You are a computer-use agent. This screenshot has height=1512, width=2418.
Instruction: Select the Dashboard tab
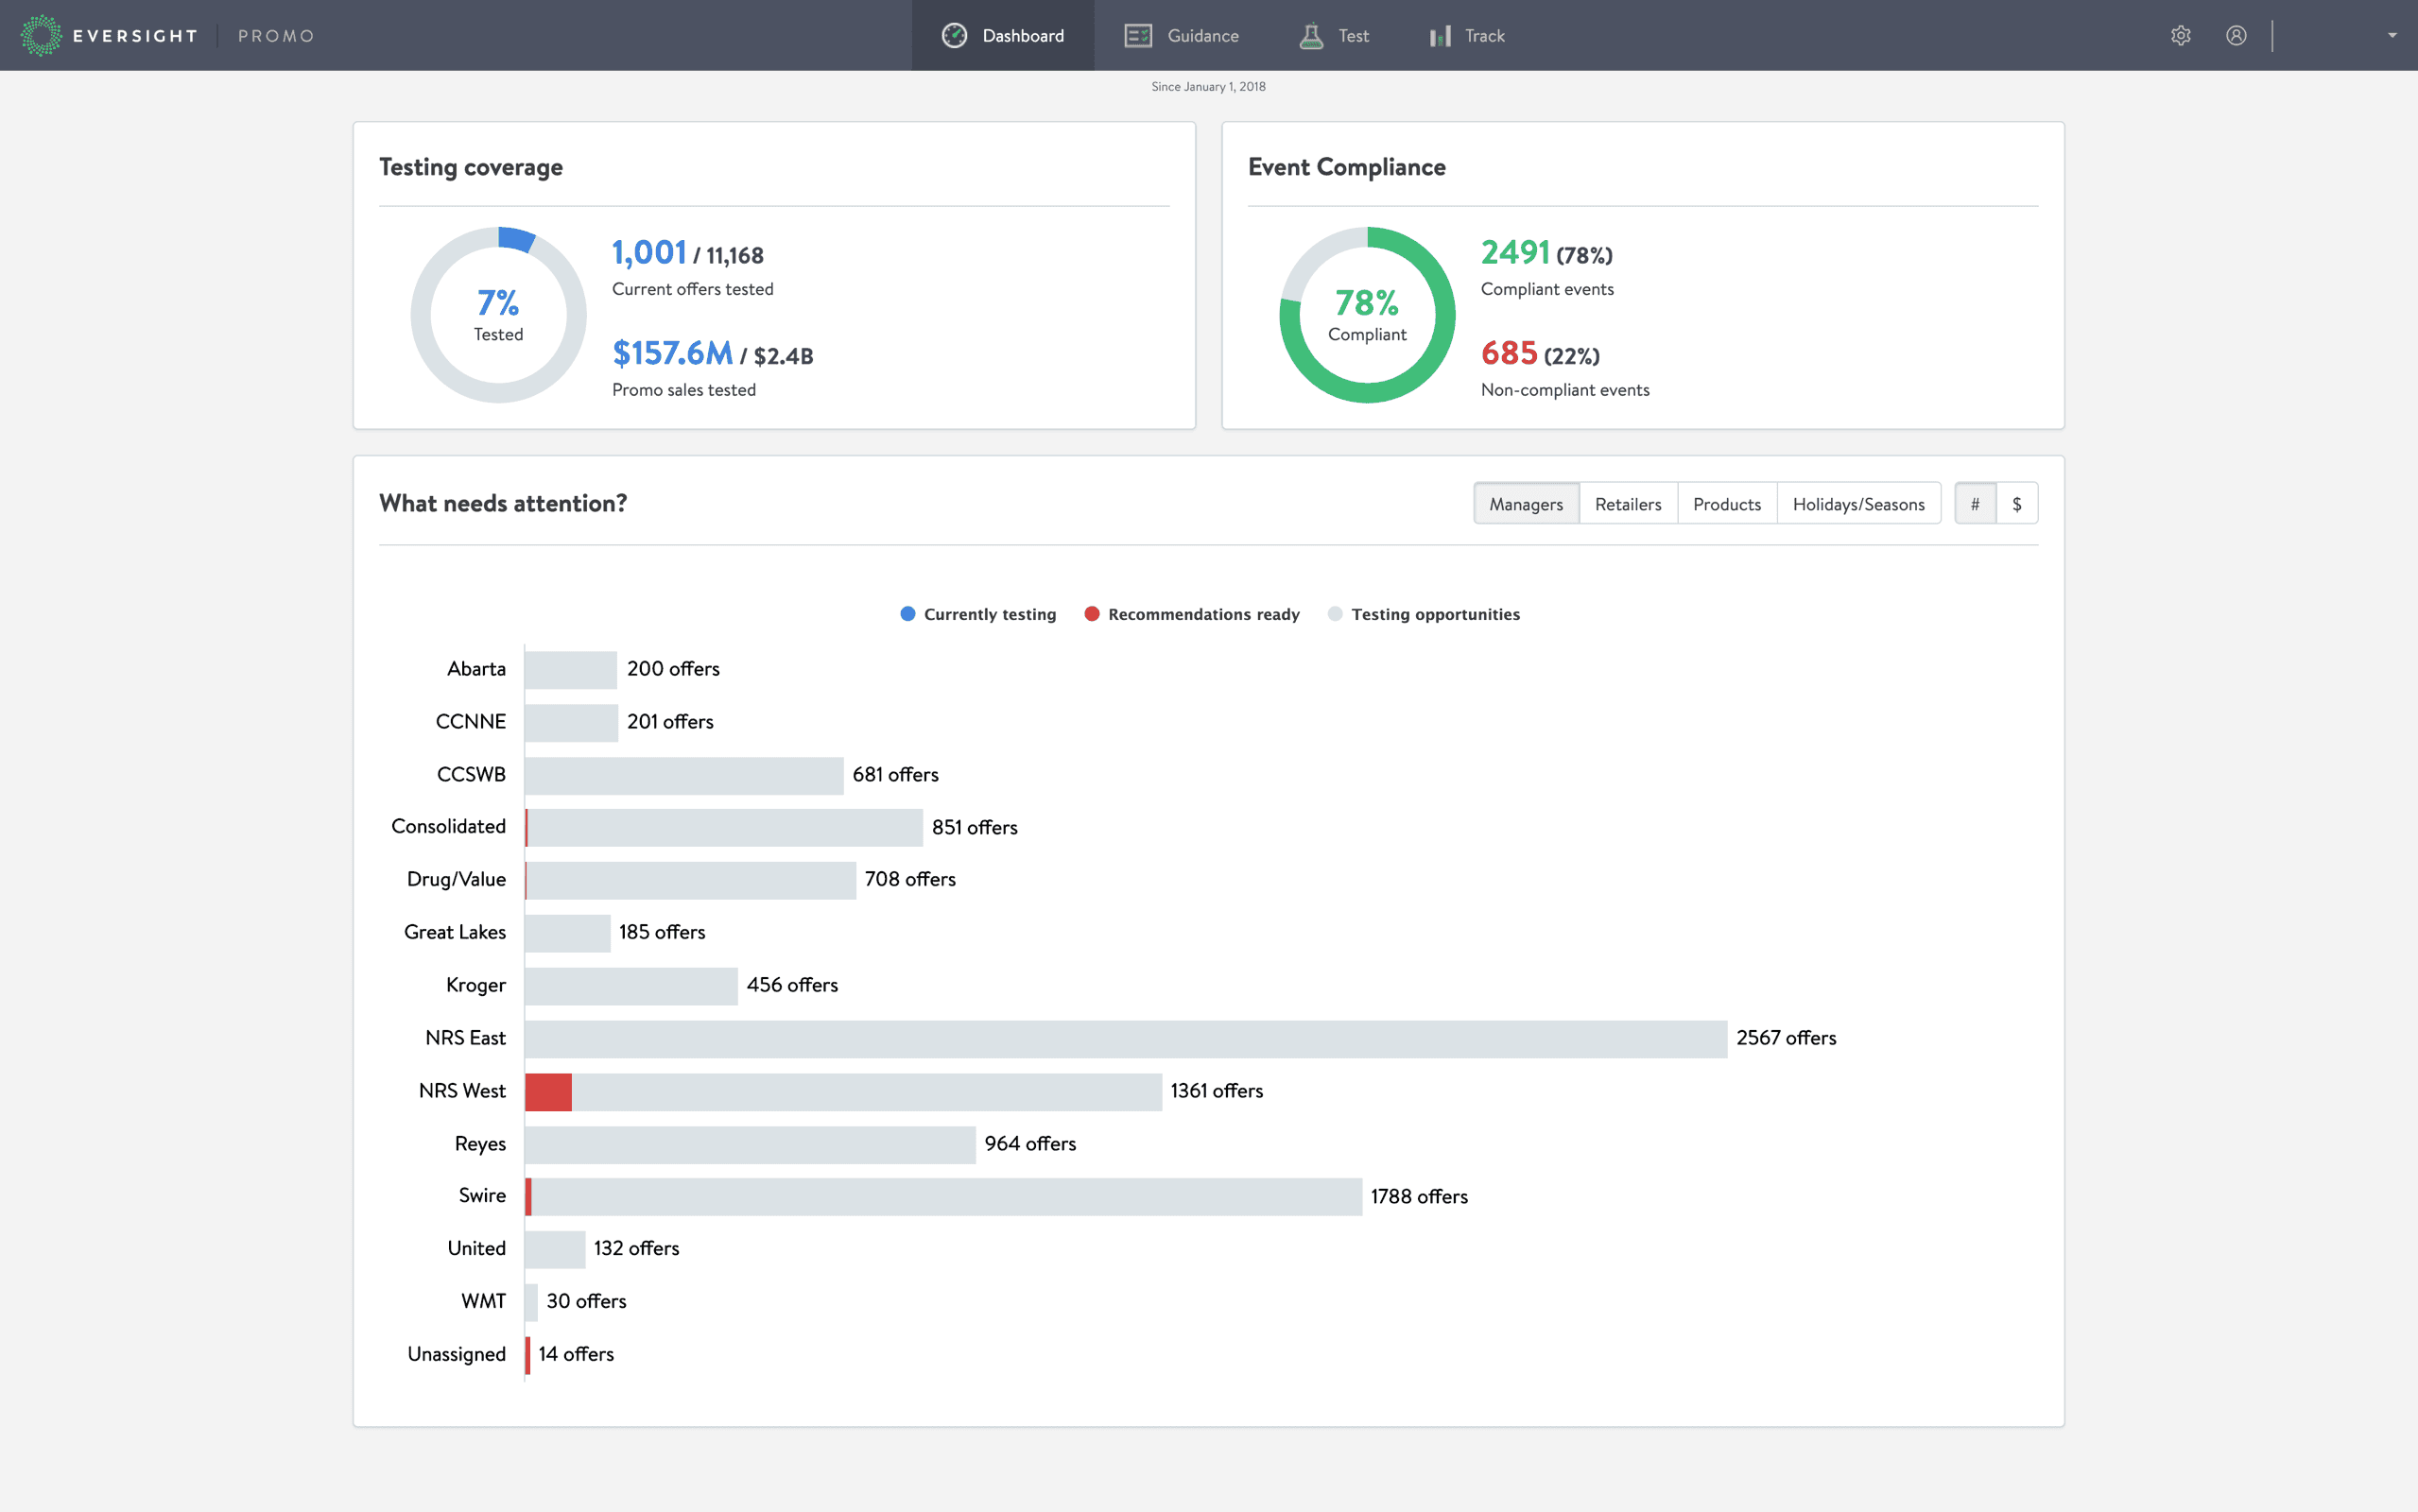click(x=1003, y=35)
